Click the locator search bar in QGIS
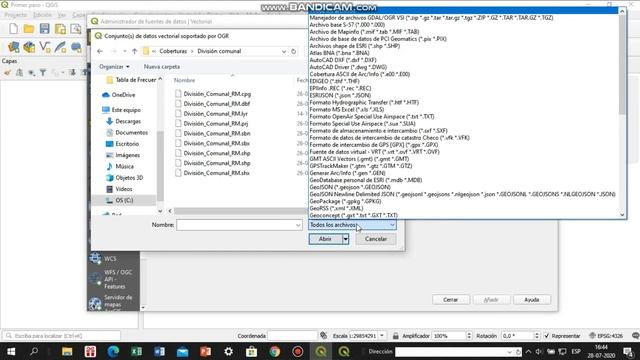The width and height of the screenshot is (640, 360). click(62, 336)
